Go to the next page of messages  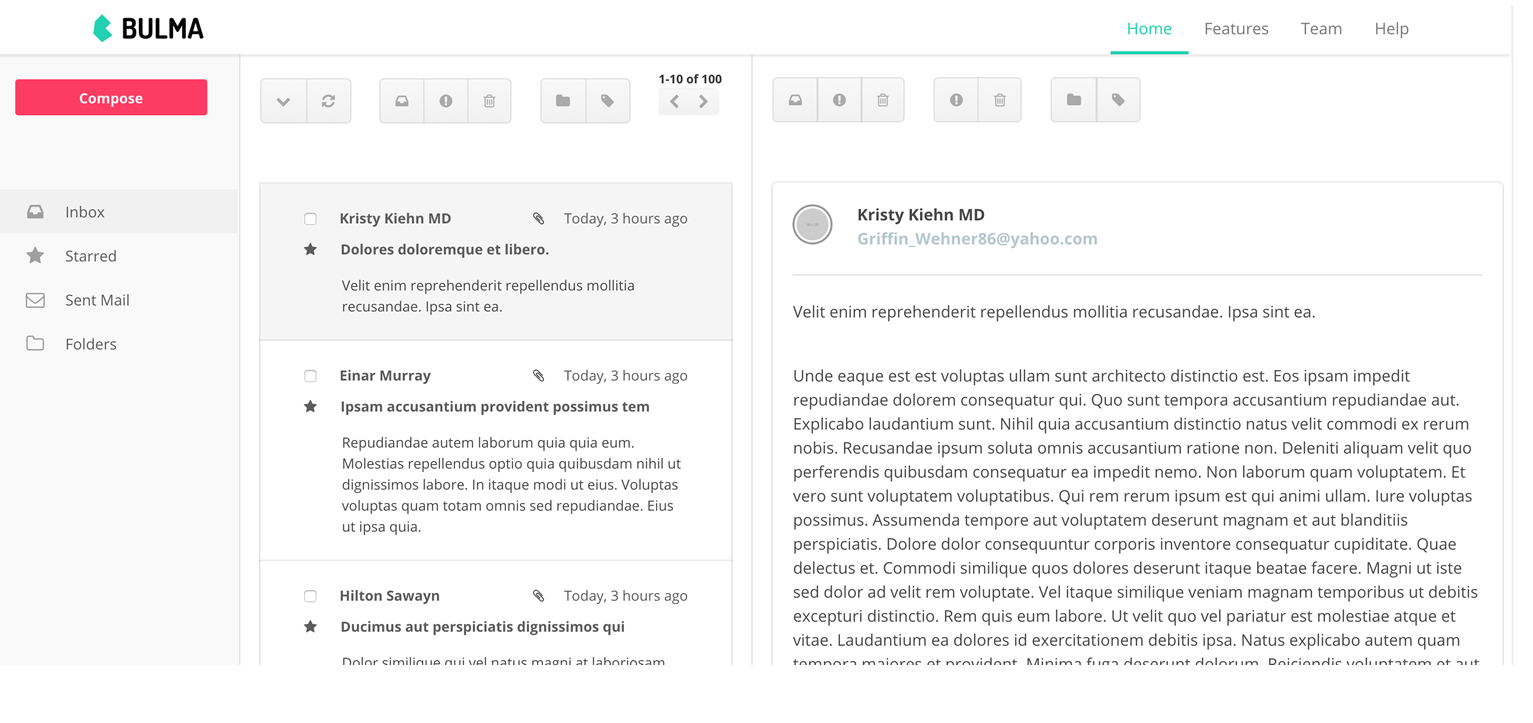(704, 102)
